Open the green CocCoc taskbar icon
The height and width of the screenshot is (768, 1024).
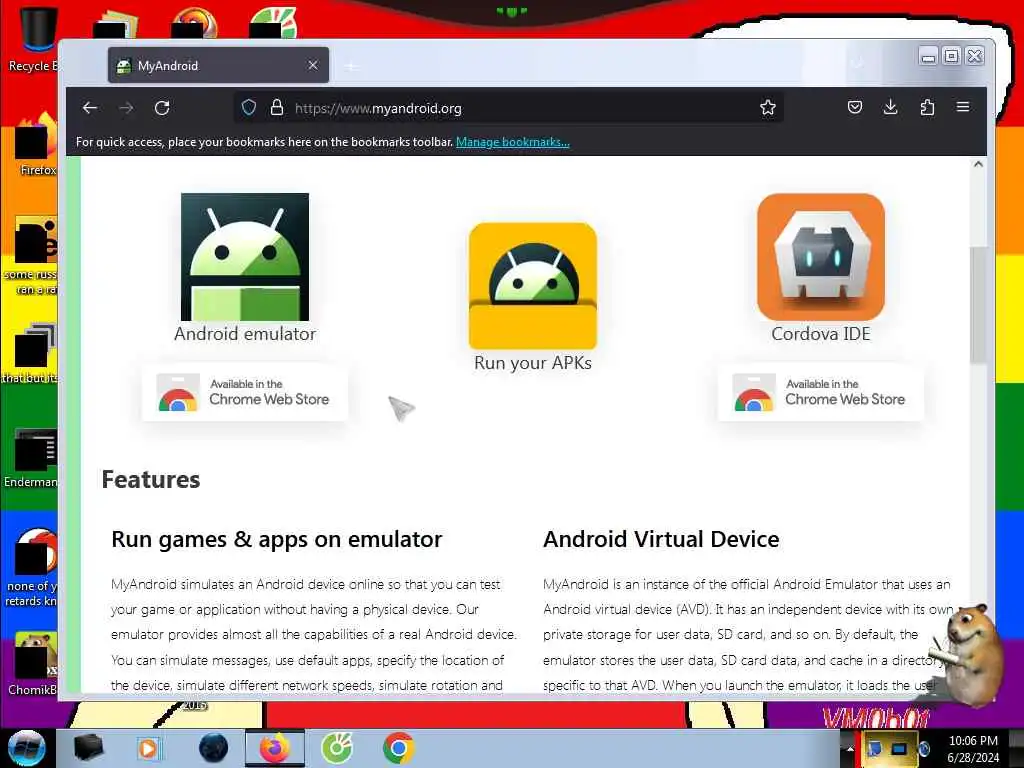[337, 748]
